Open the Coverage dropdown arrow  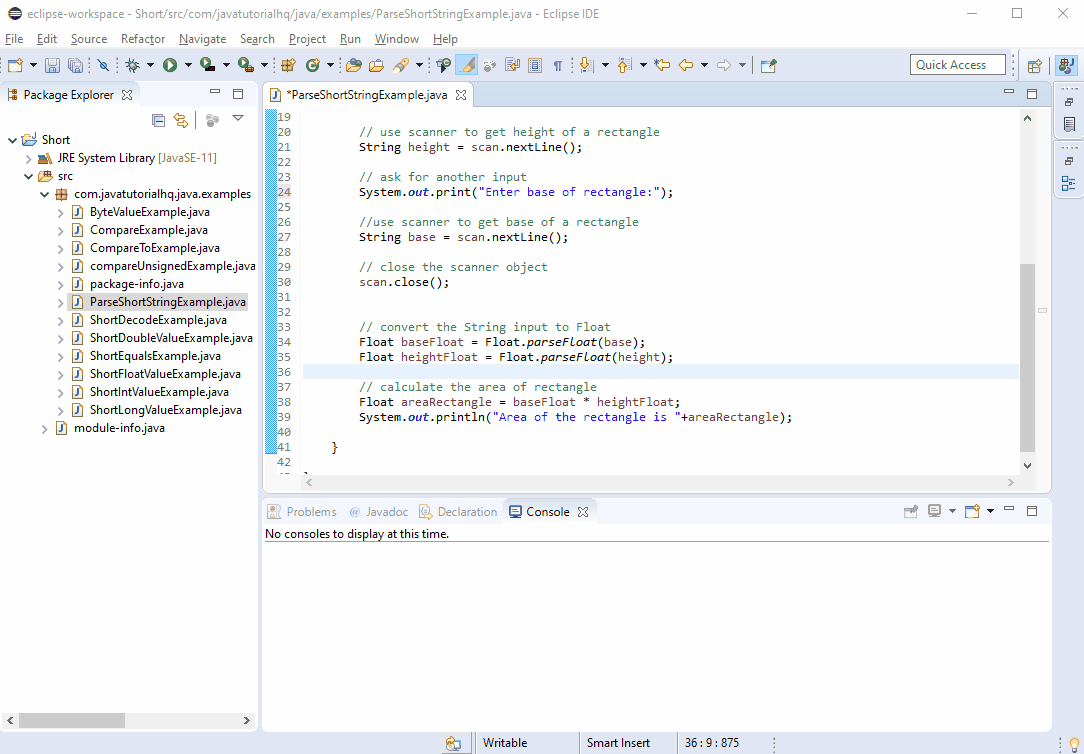click(x=225, y=65)
